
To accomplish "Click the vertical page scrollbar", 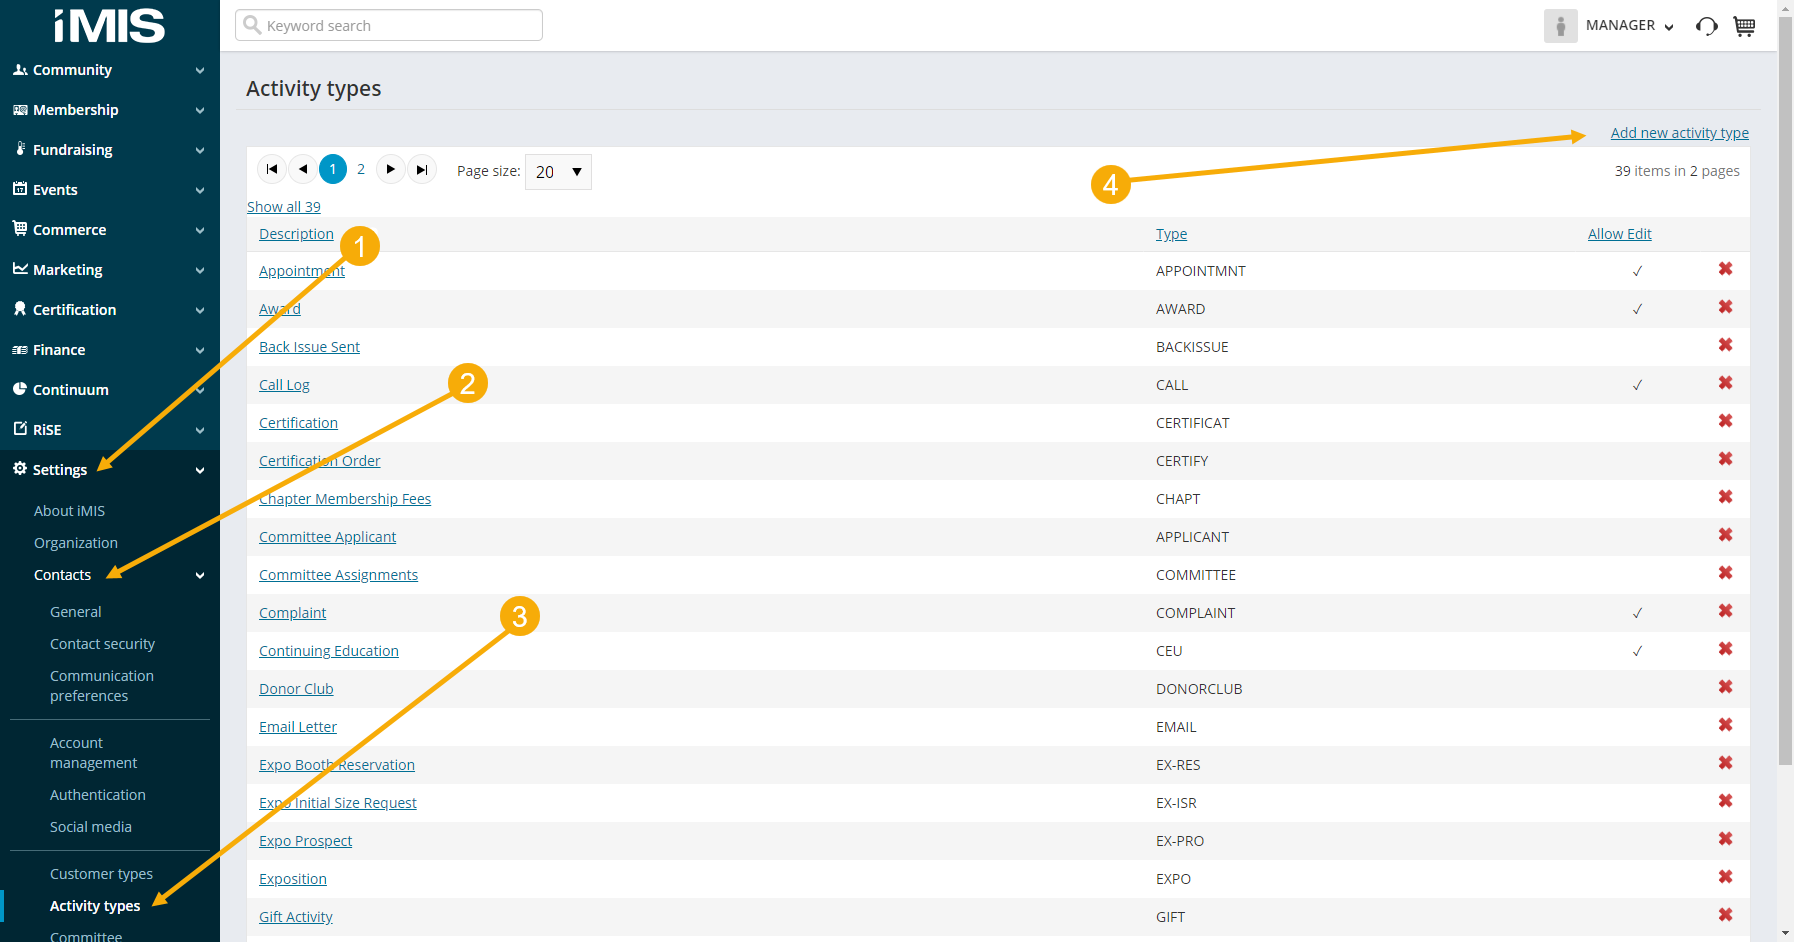I will coord(1785,400).
